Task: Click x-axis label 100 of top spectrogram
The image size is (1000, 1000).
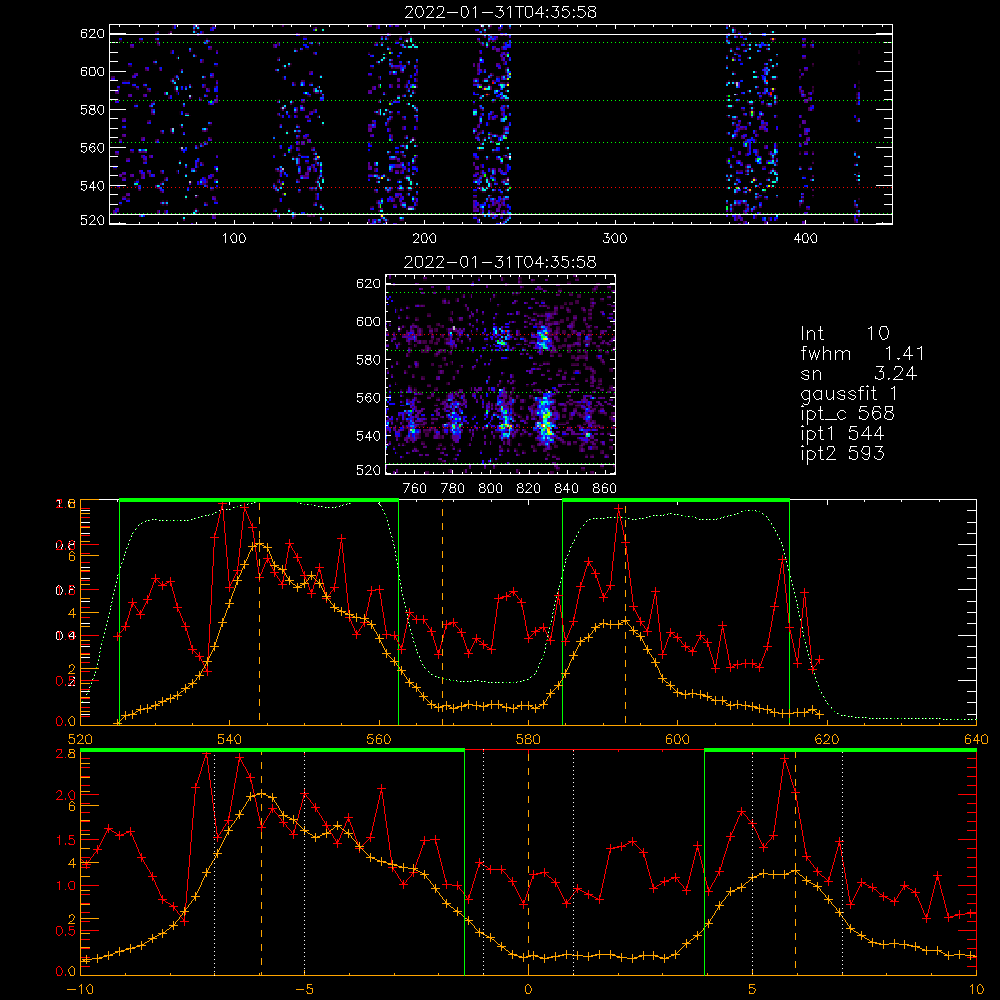Action: click(234, 239)
